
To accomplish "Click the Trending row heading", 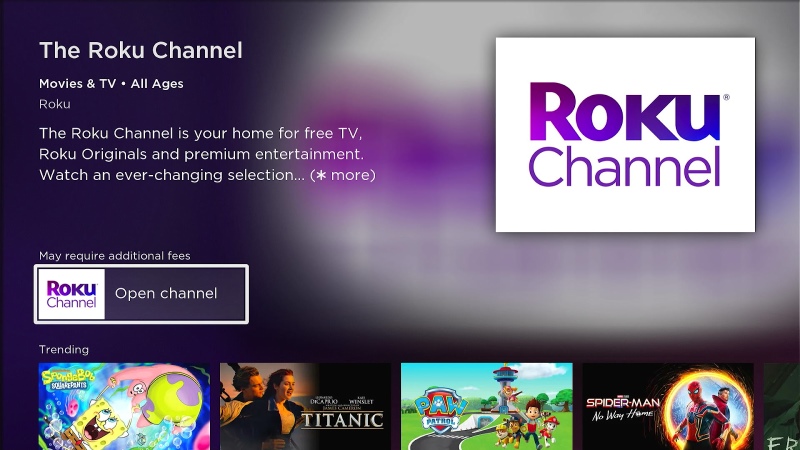I will (64, 349).
